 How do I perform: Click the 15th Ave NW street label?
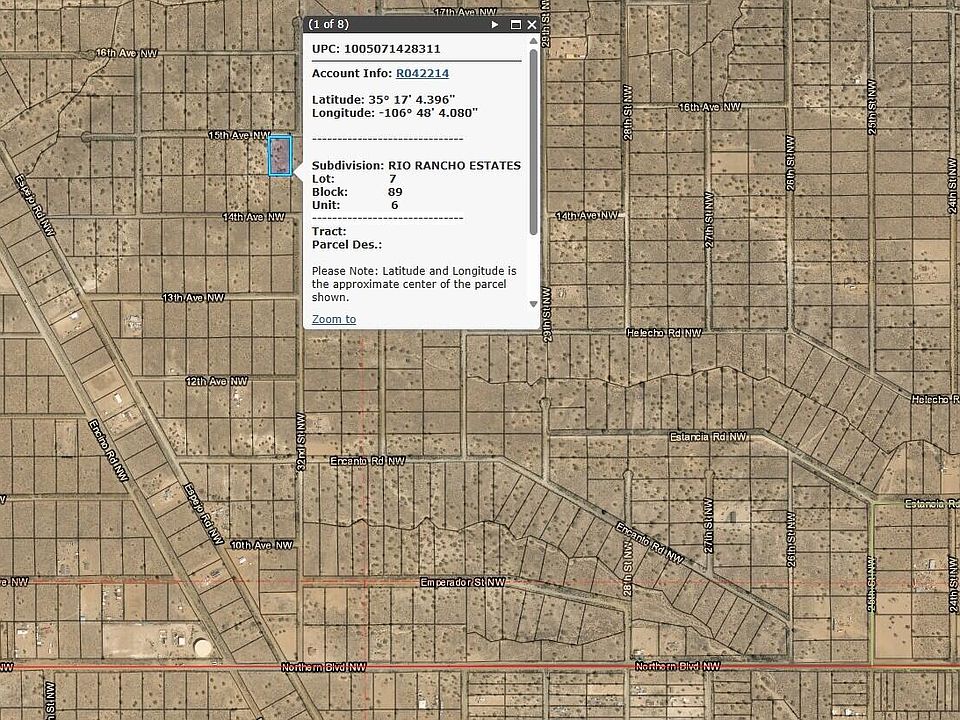pos(238,134)
